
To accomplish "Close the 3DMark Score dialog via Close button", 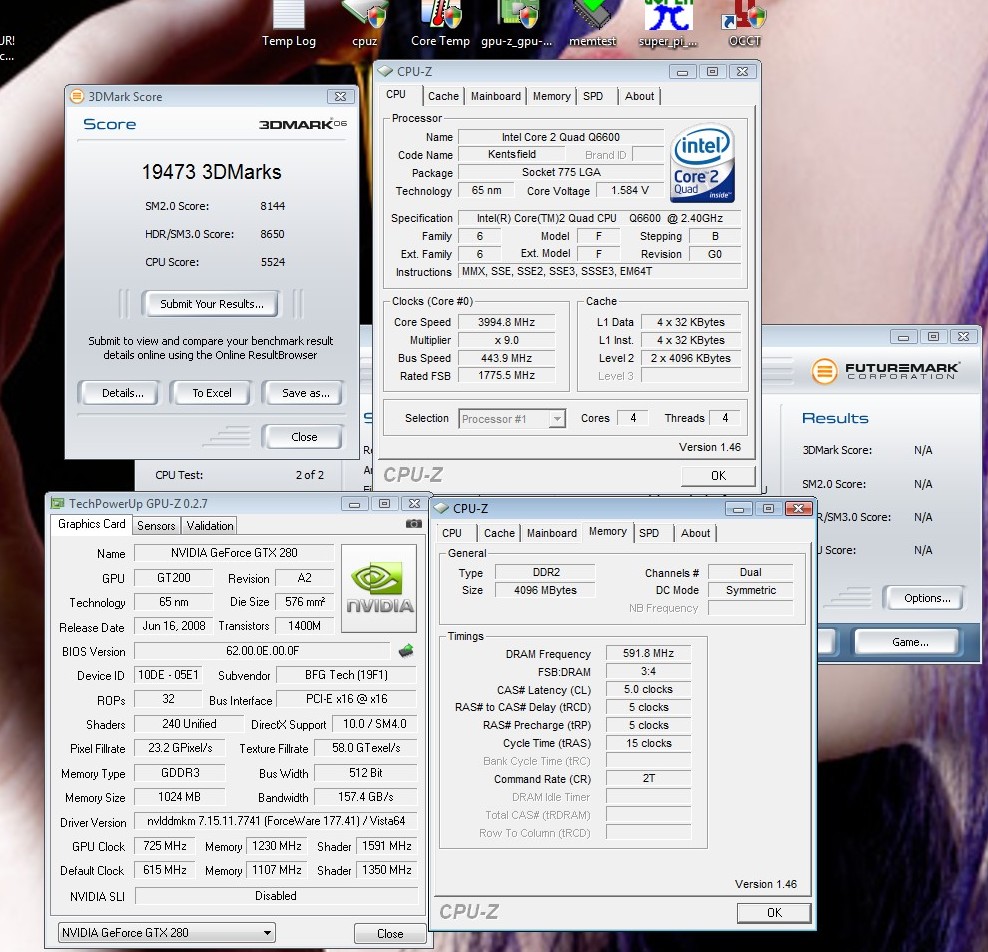I will 304,437.
